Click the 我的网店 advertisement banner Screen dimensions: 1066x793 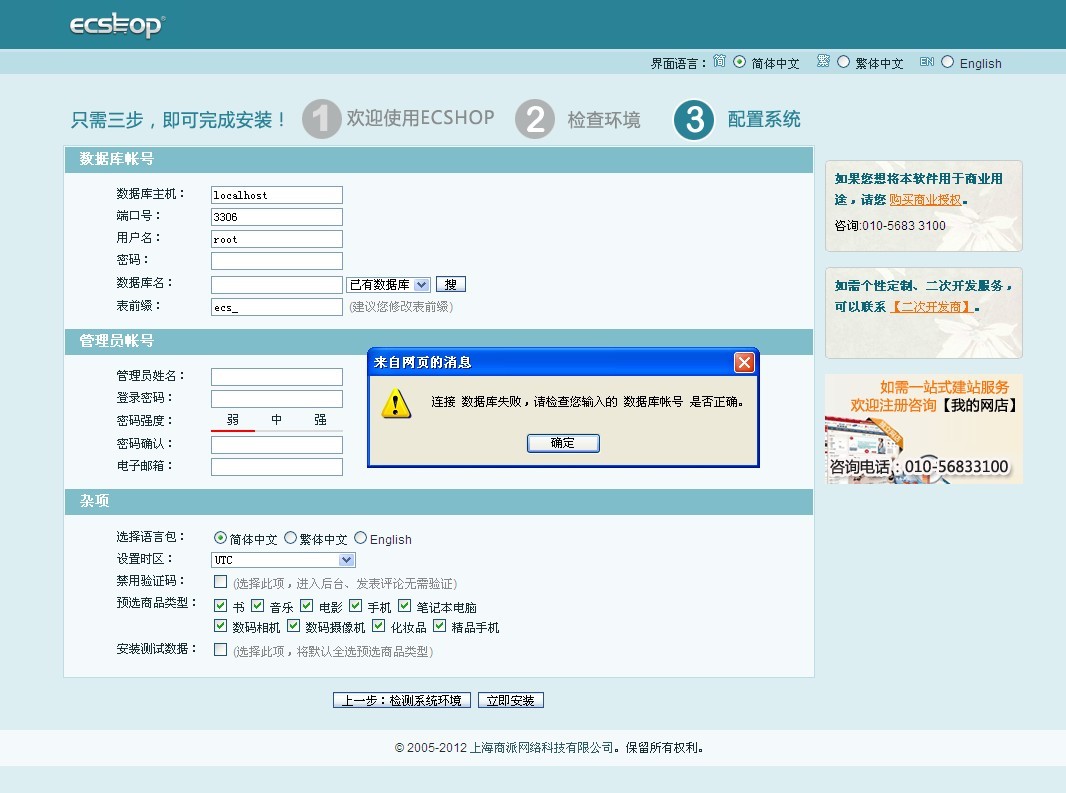(923, 428)
